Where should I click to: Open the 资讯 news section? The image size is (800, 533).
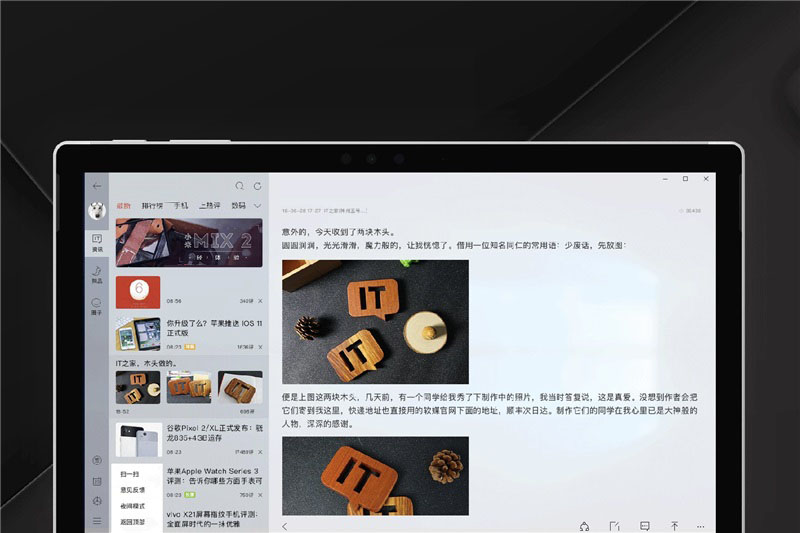pos(97,243)
